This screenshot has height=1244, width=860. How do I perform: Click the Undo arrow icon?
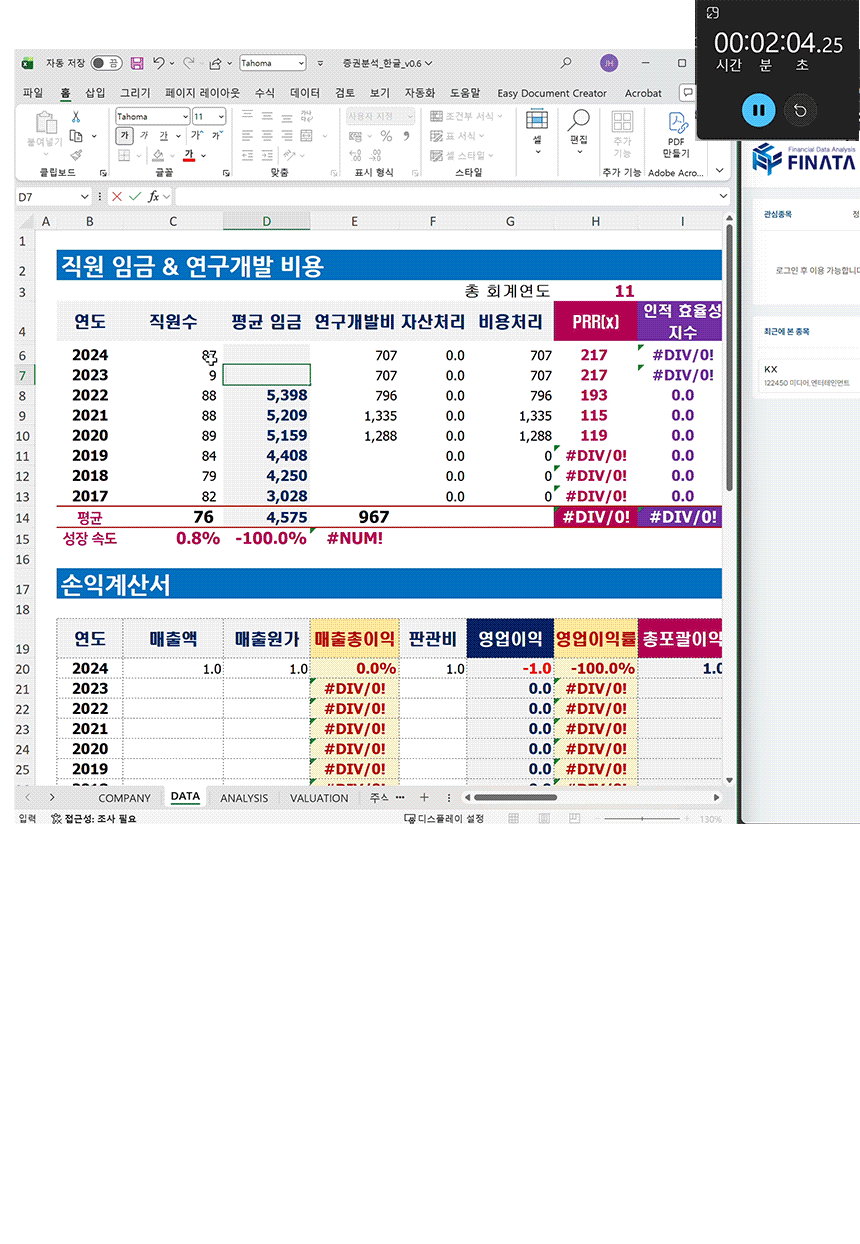point(159,63)
